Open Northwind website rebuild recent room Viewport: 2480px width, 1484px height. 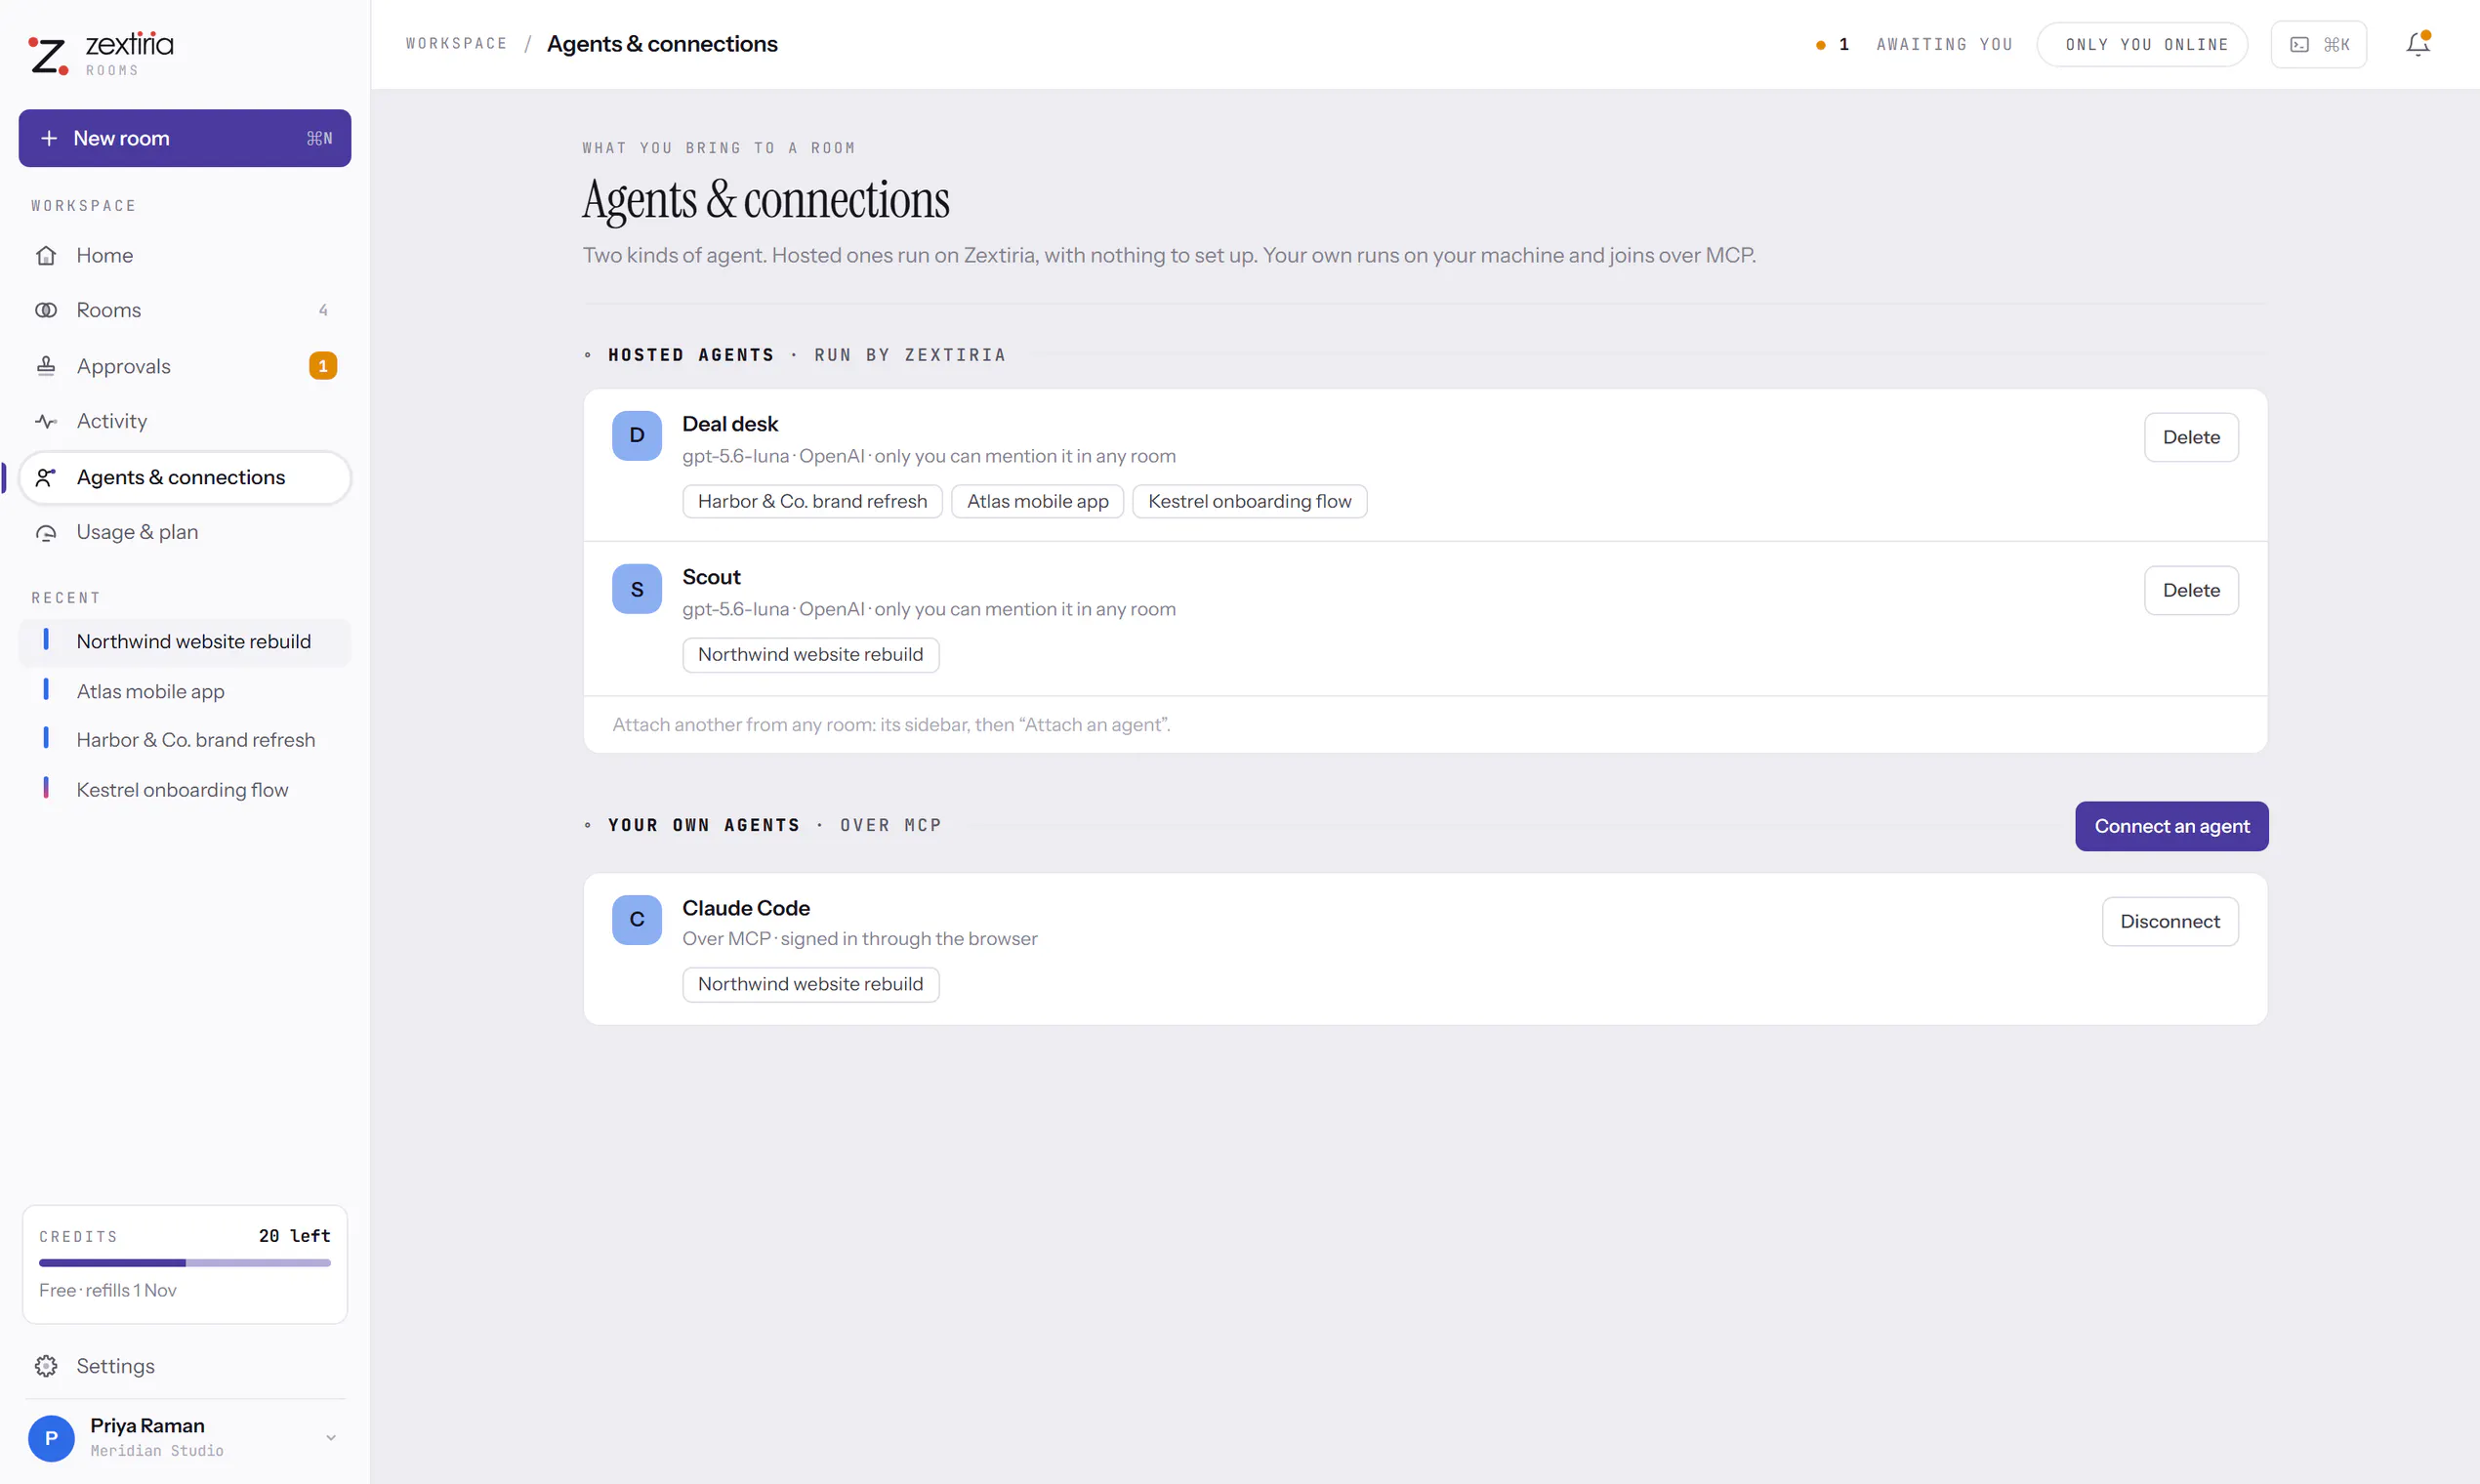185,641
